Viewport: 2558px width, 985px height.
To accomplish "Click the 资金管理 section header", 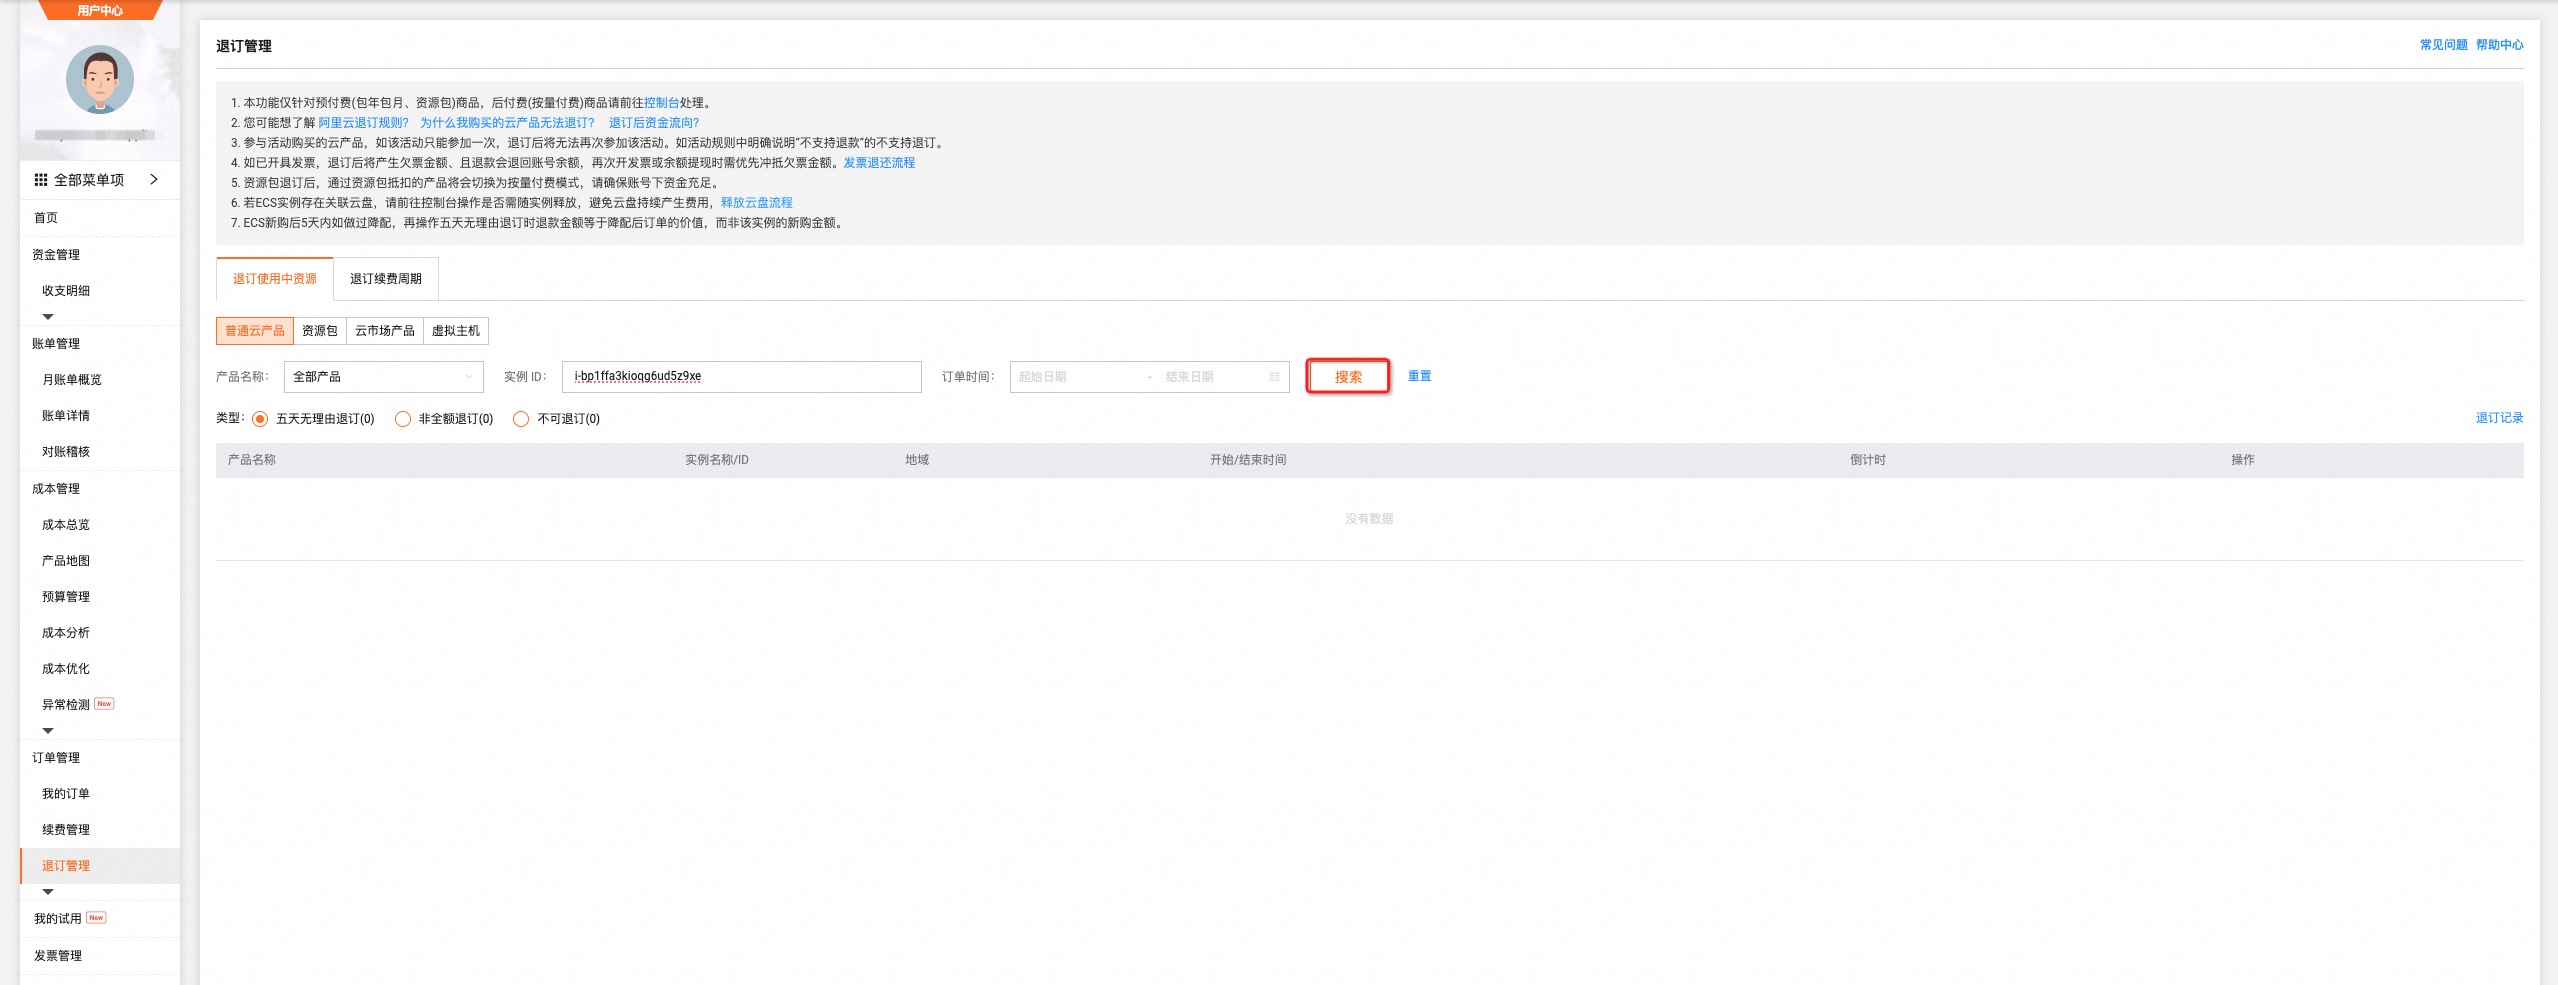I will coord(56,255).
